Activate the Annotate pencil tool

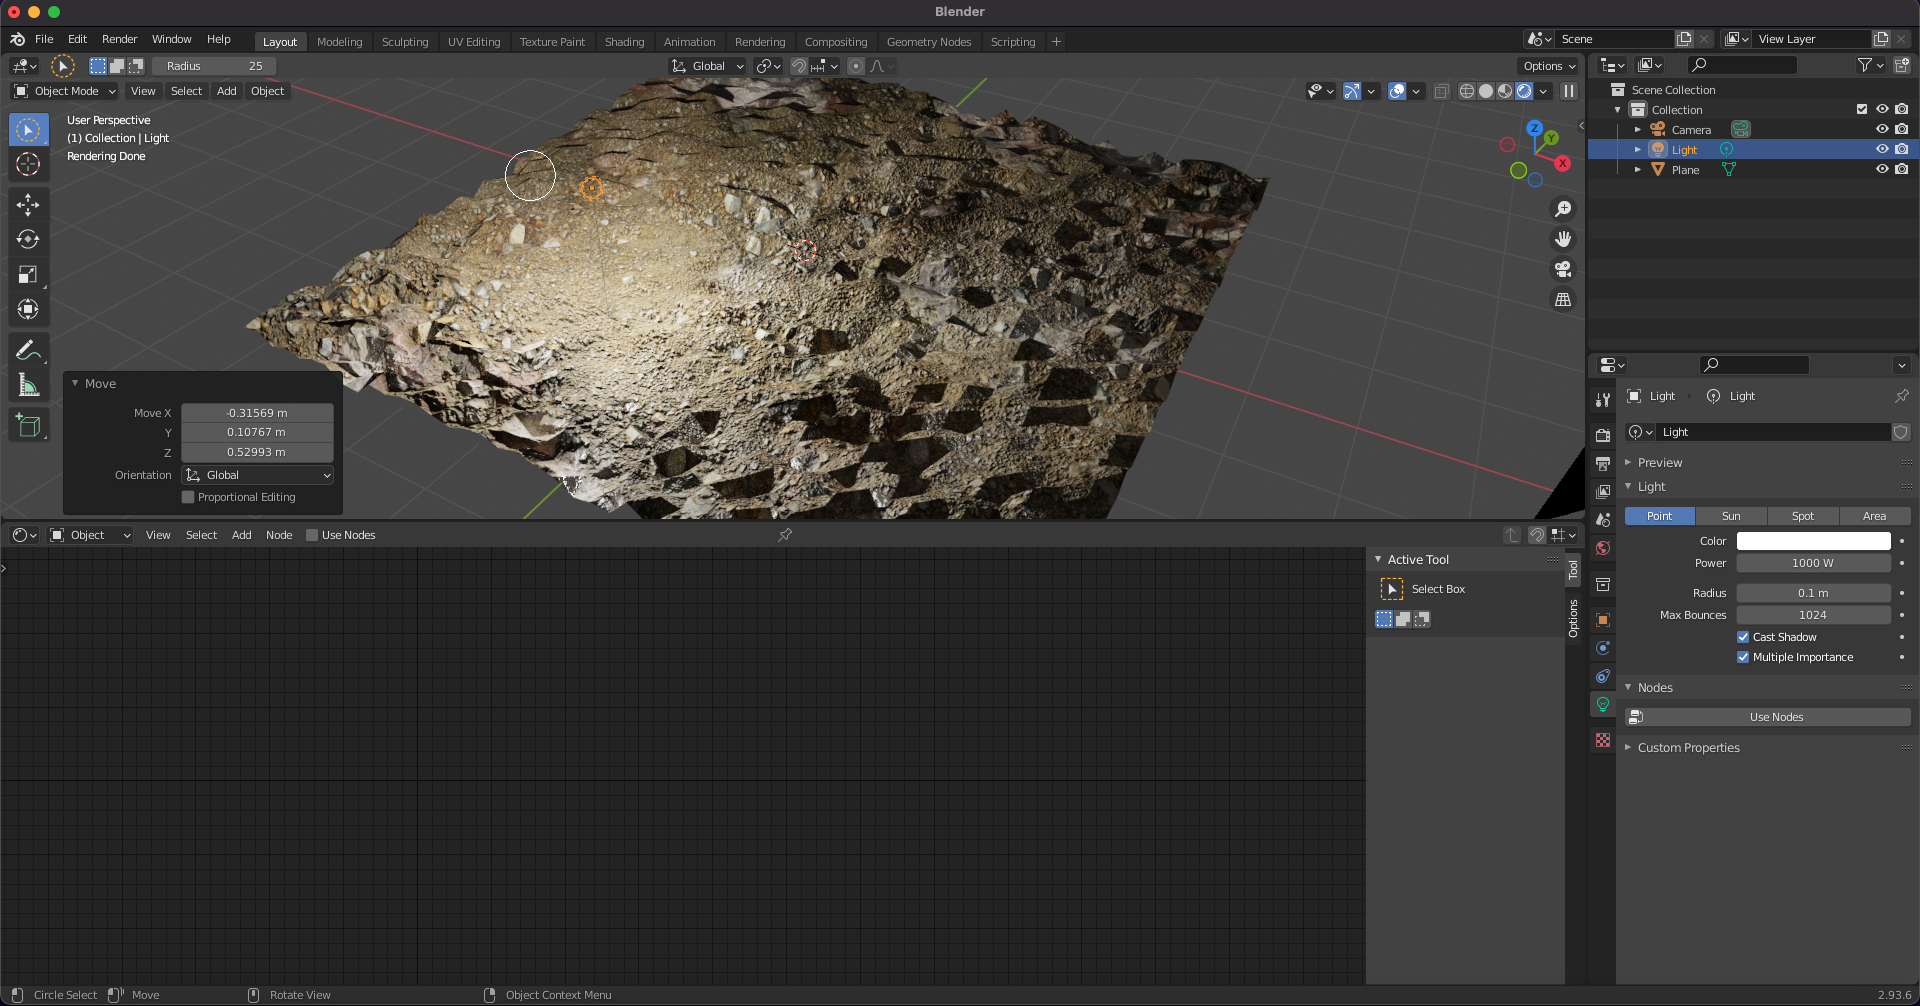28,350
